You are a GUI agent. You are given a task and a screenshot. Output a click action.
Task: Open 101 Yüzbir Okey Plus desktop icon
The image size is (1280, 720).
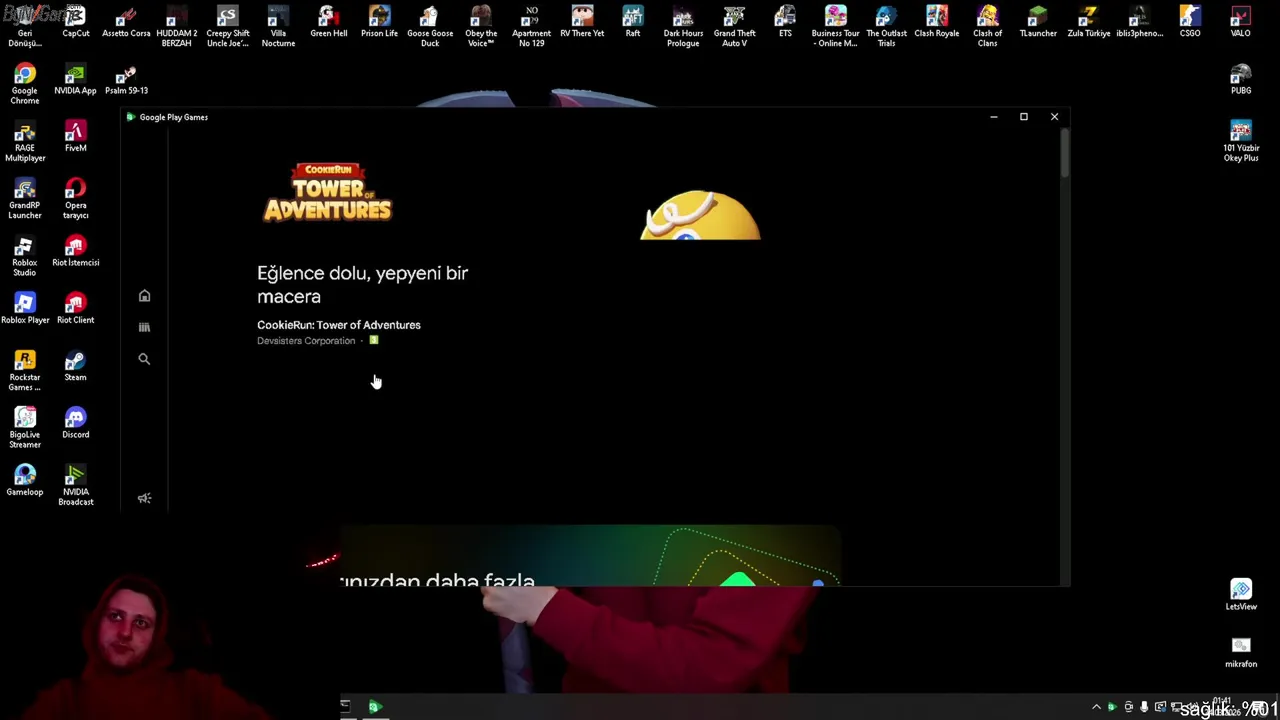point(1241,142)
